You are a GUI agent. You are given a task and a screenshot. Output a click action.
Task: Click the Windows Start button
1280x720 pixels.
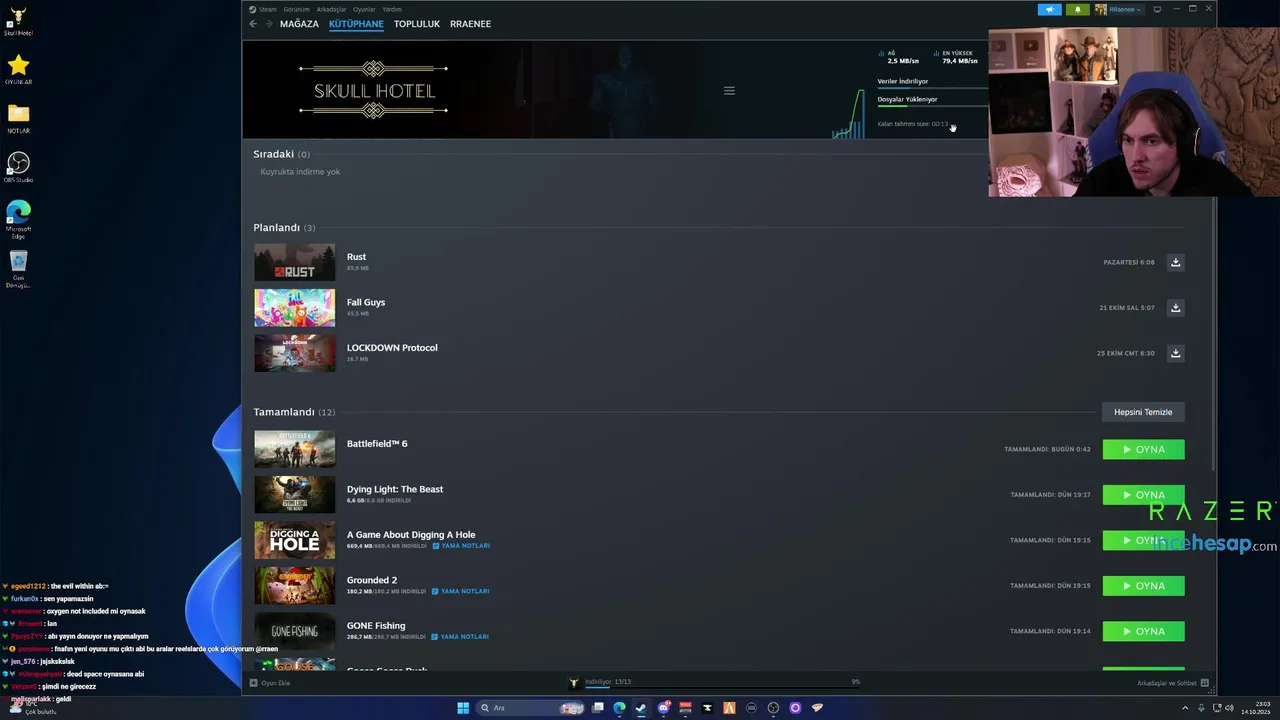coord(463,708)
